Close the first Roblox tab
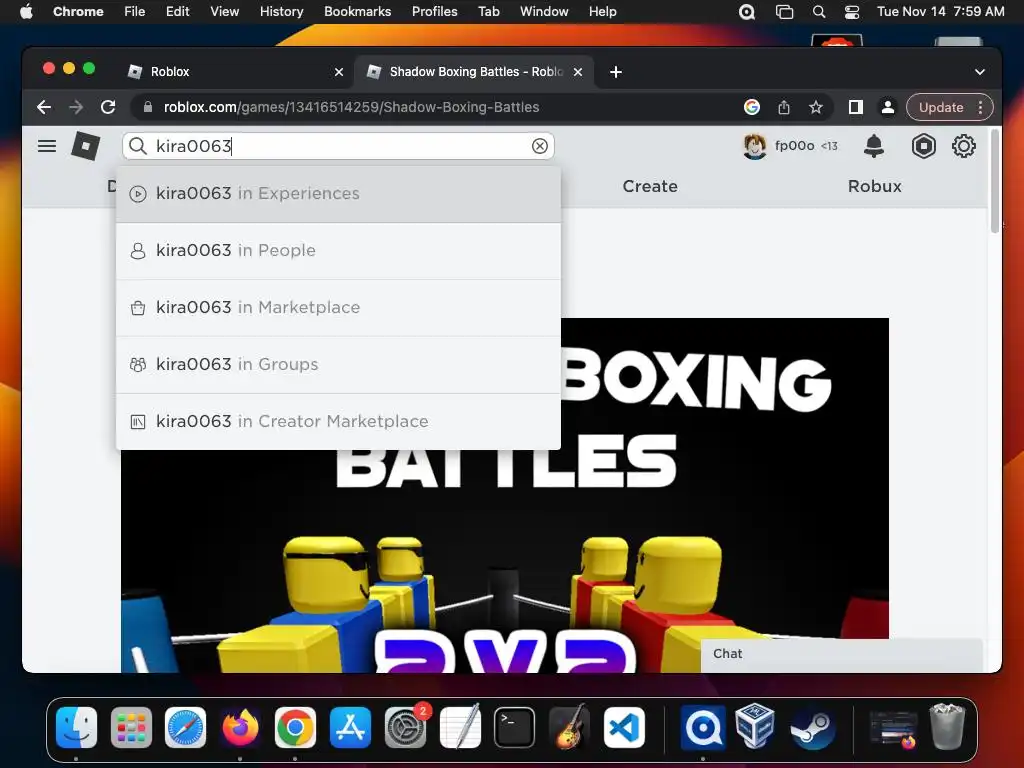This screenshot has width=1024, height=768. [339, 72]
